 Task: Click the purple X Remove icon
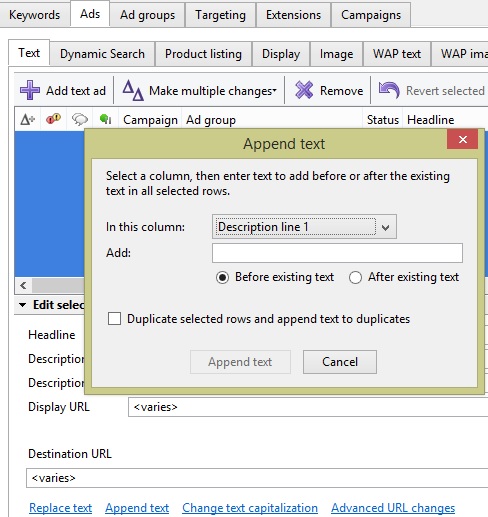pos(304,90)
